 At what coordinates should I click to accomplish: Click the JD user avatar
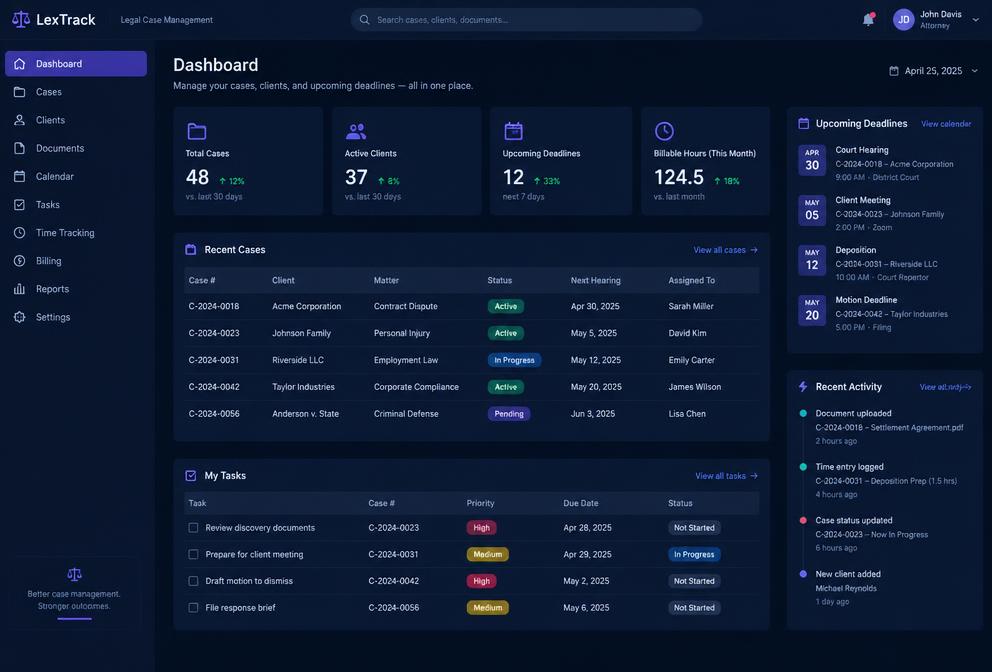point(903,20)
